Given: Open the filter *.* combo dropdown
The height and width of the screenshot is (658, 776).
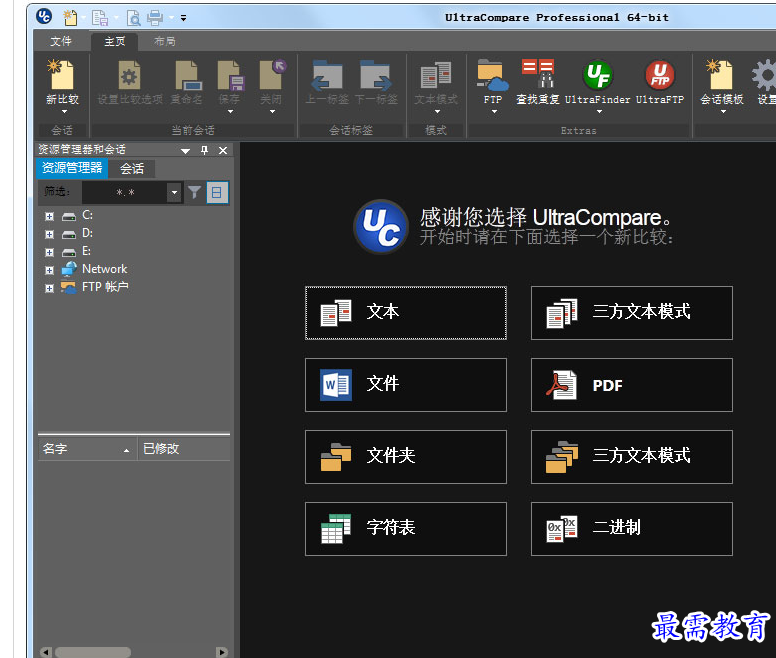Looking at the screenshot, I should (174, 192).
